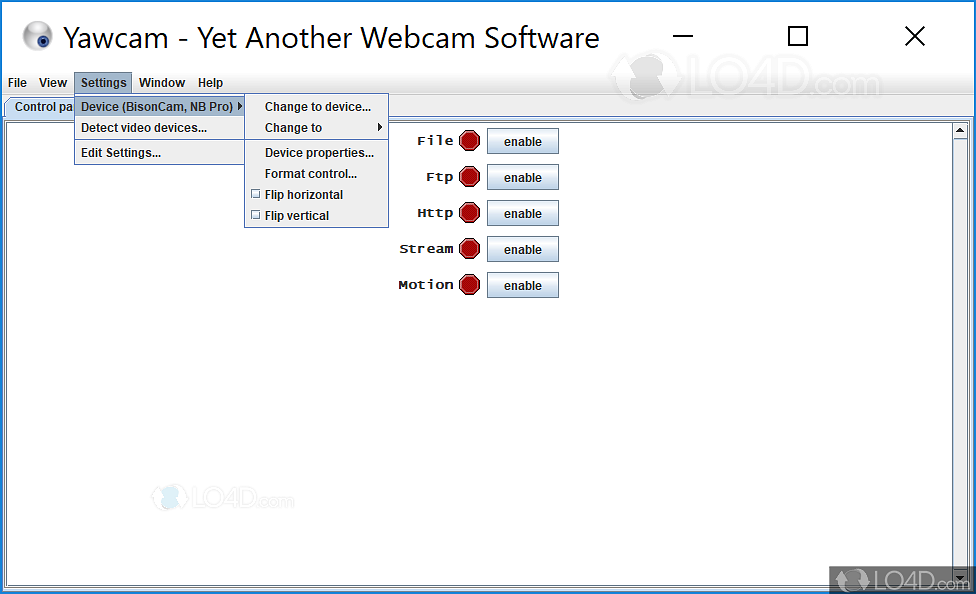
Task: Enable the Http output
Action: 523,214
